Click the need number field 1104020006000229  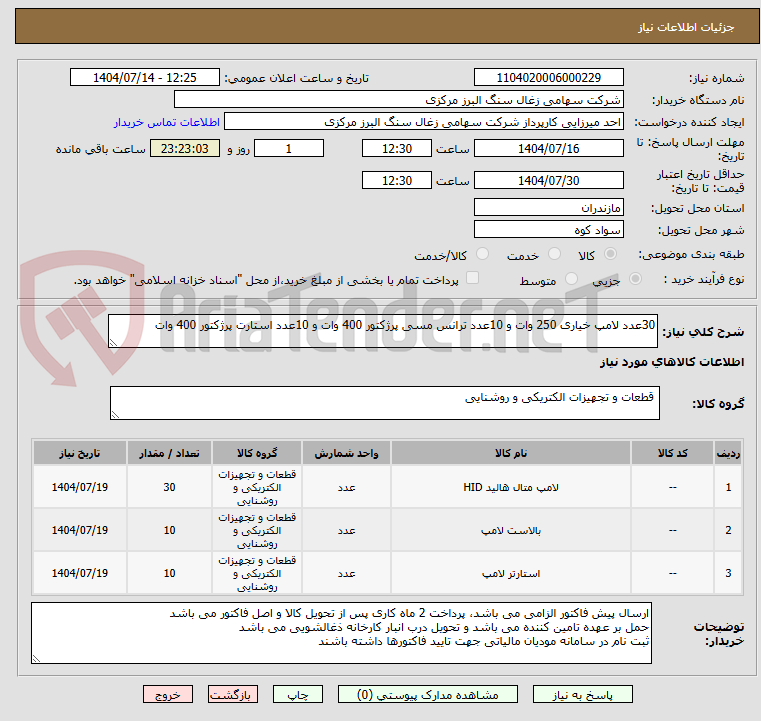coord(548,78)
